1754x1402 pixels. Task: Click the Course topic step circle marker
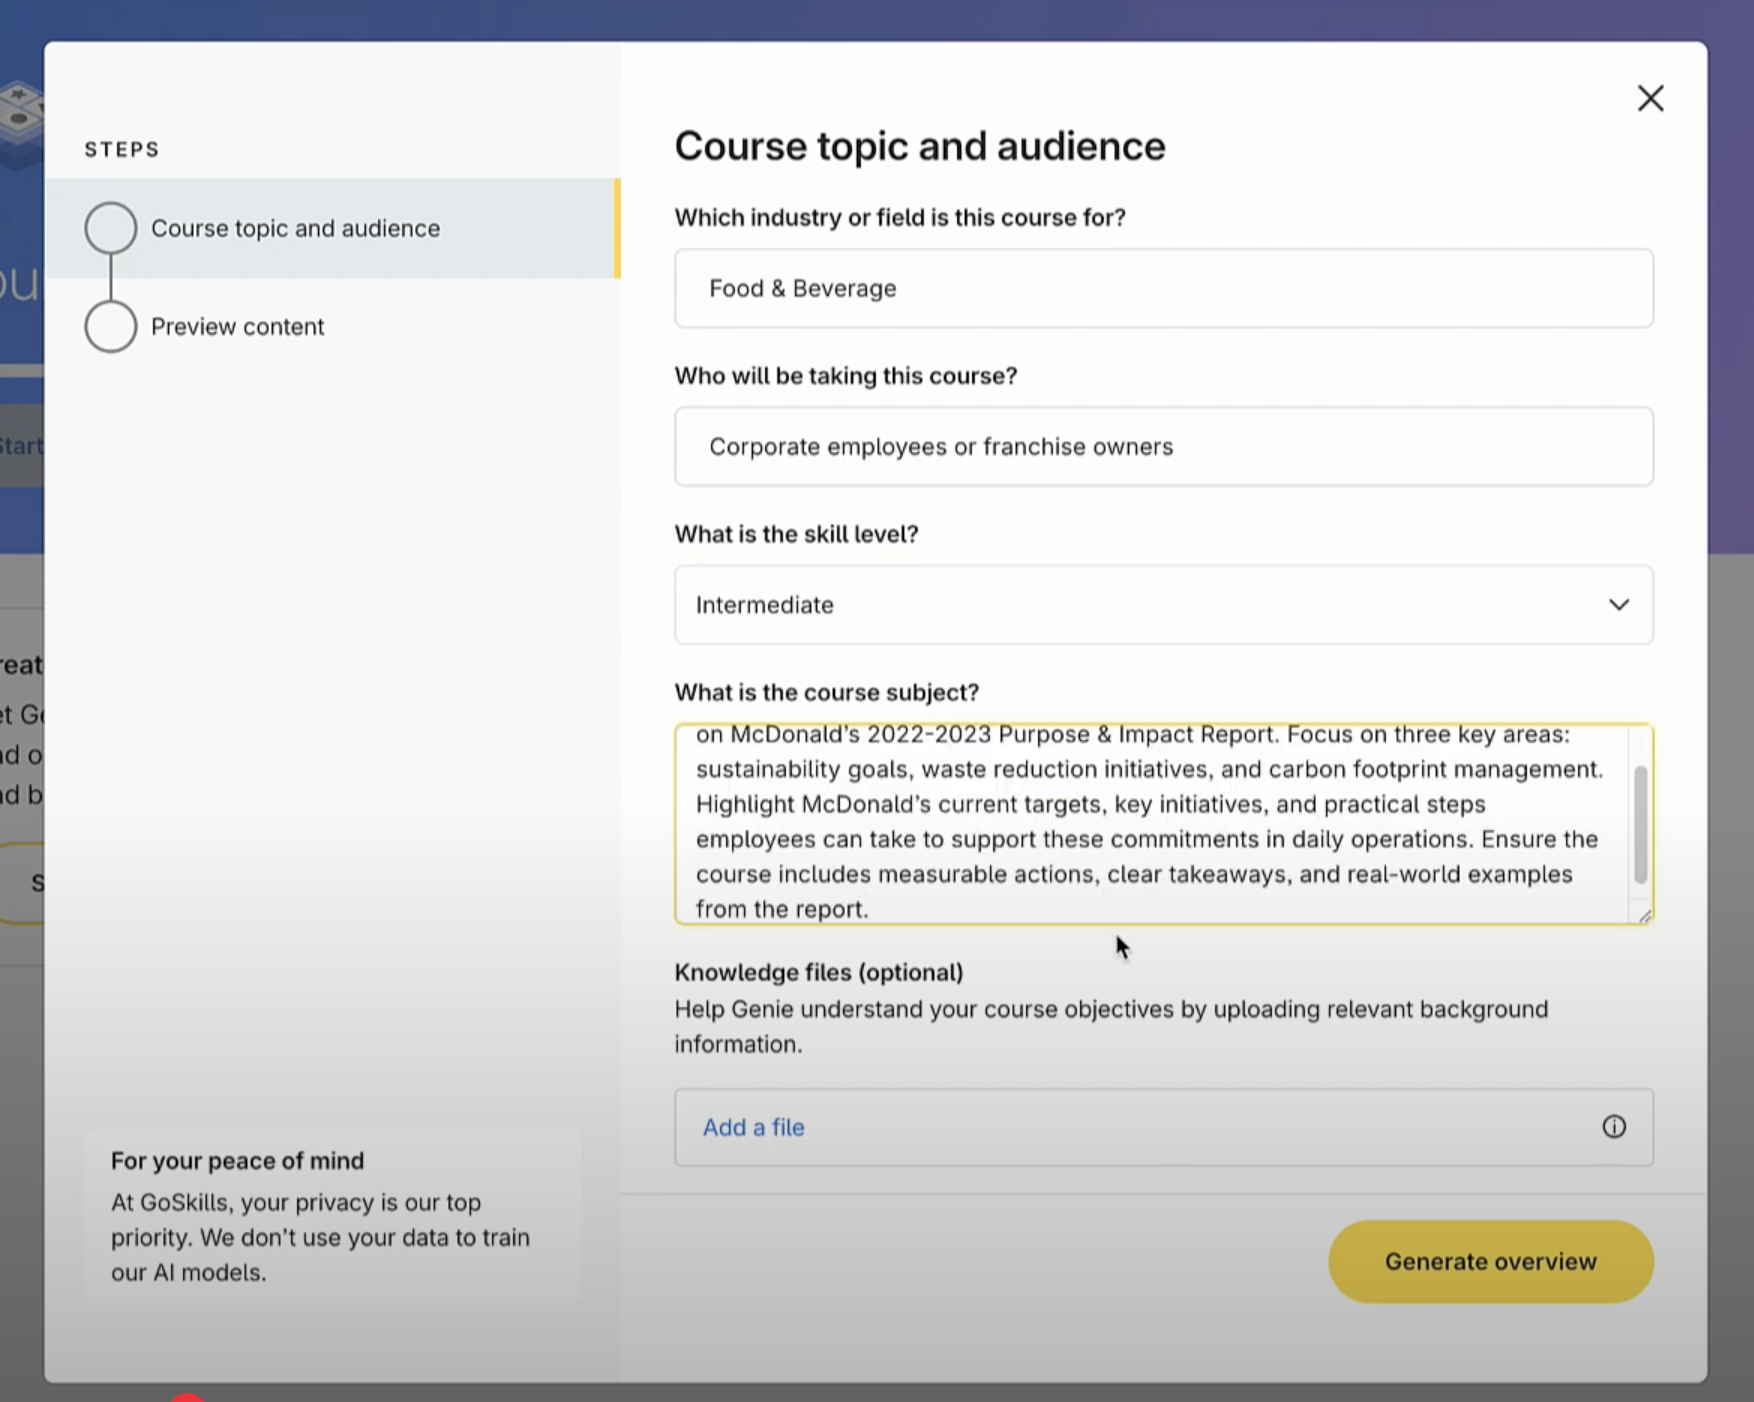point(110,228)
